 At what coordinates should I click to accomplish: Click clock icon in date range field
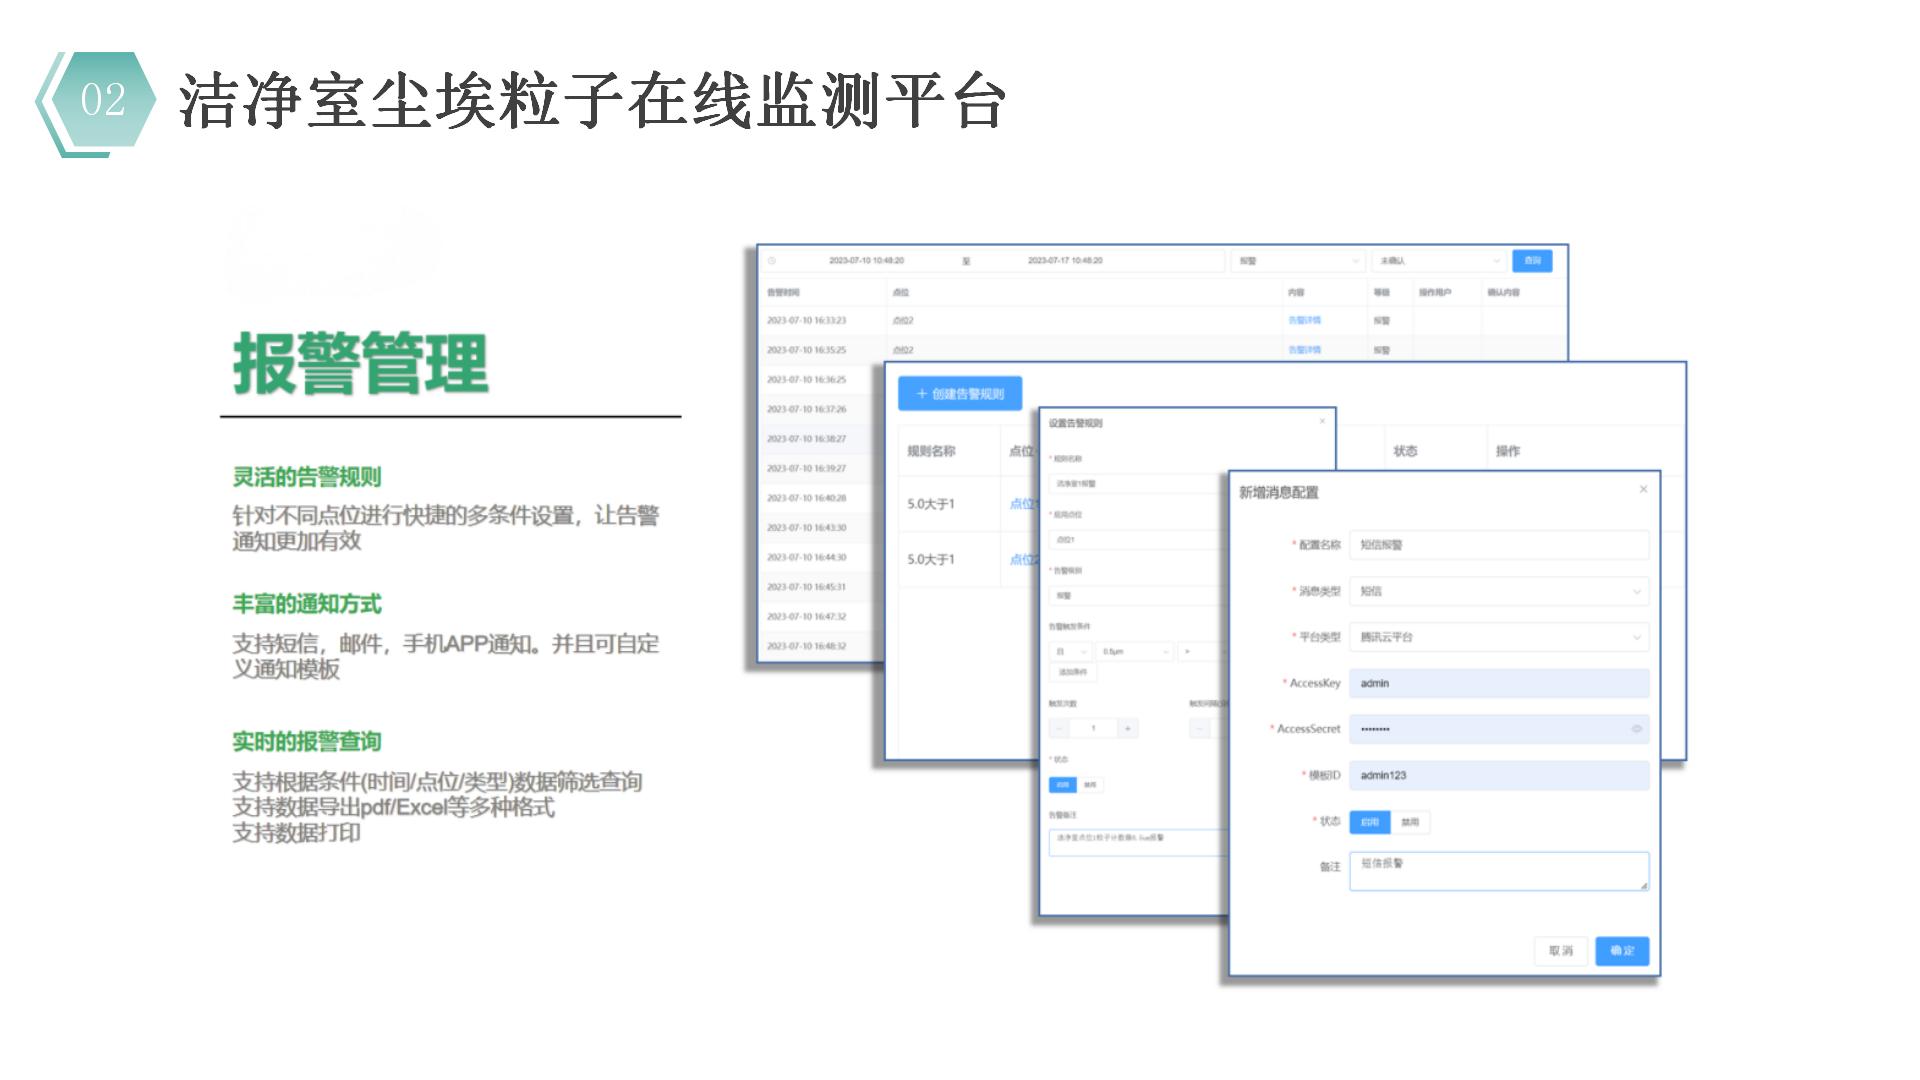click(771, 261)
